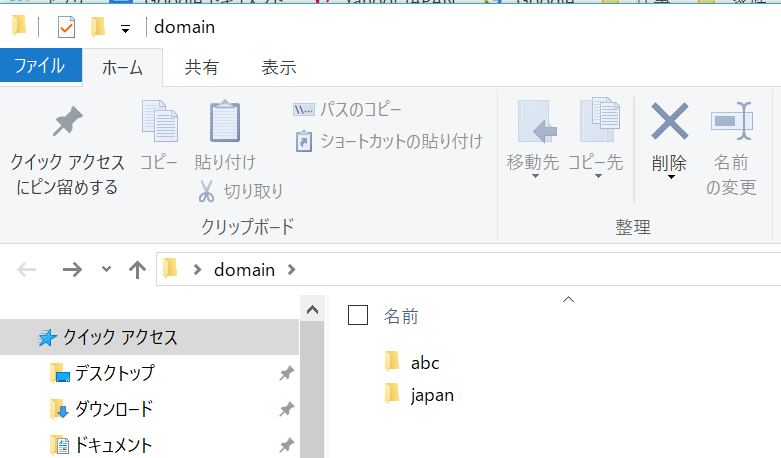Click the Rename (名前の変更) icon

pos(732,121)
